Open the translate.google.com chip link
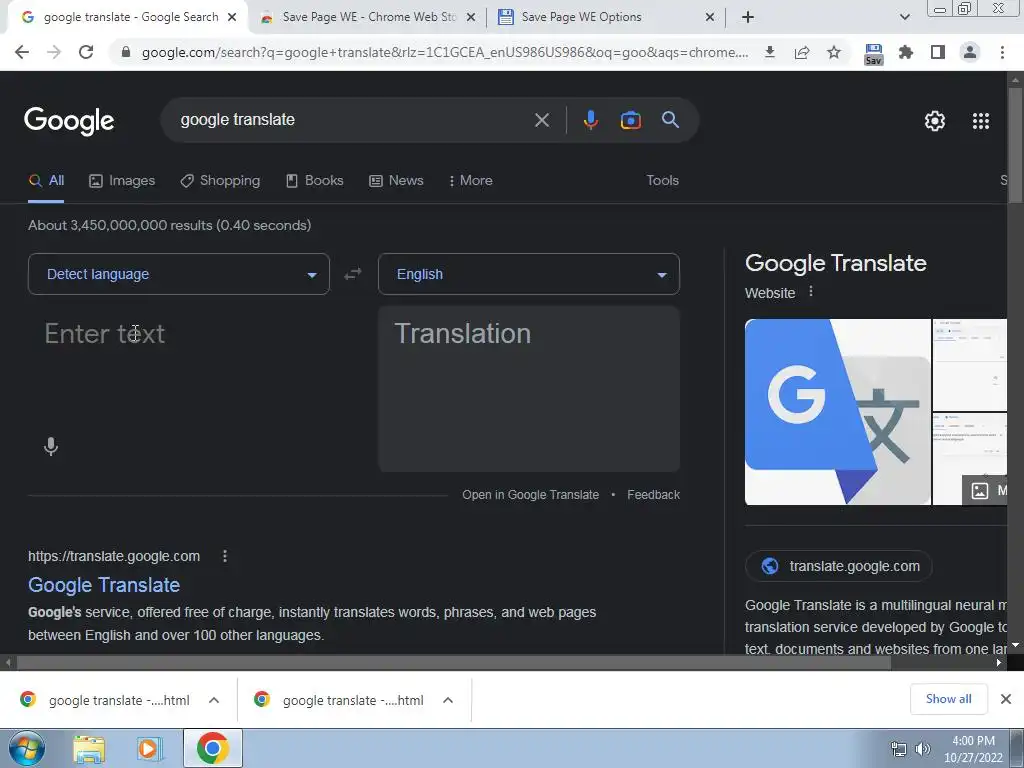The width and height of the screenshot is (1024, 768). click(839, 566)
